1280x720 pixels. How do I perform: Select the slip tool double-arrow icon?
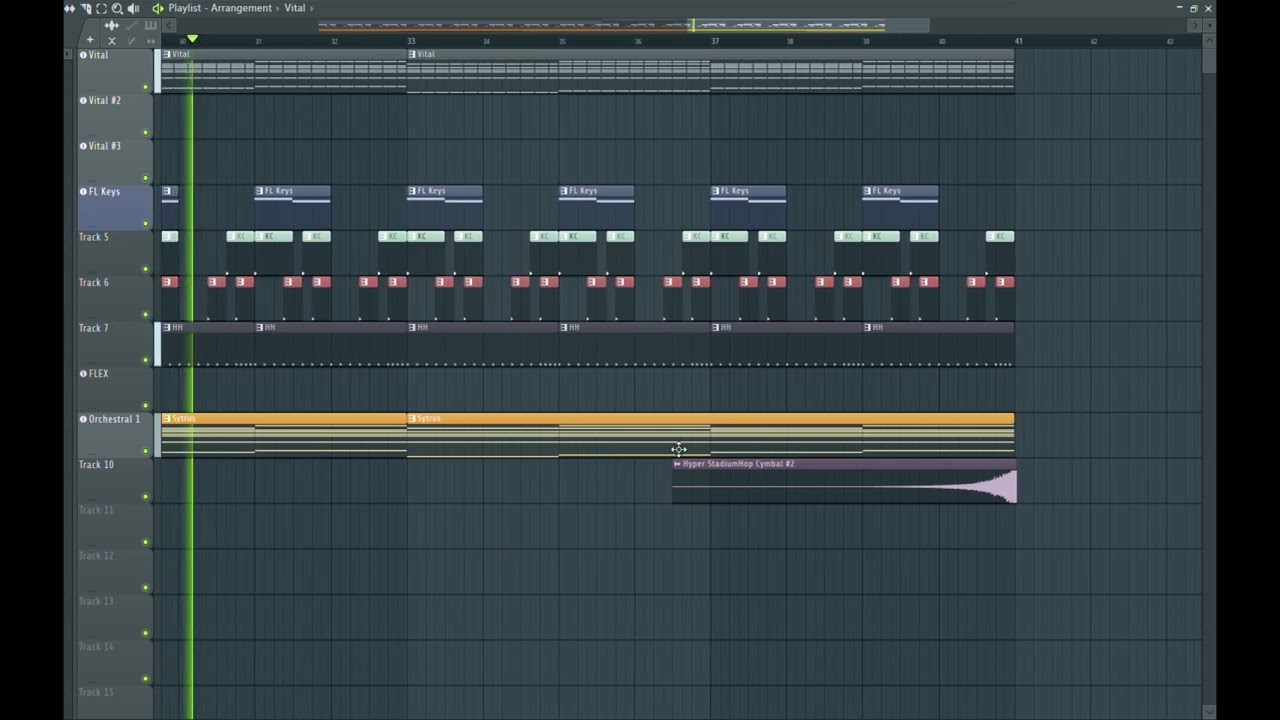pyautogui.click(x=69, y=8)
